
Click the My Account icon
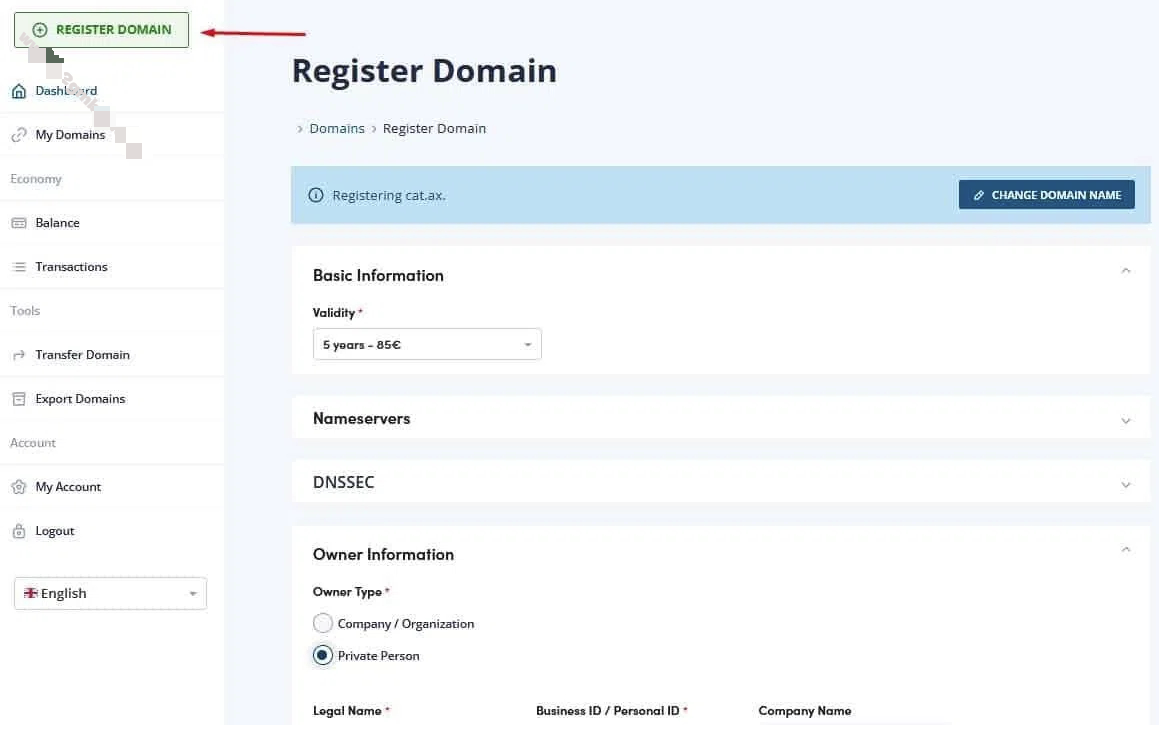(x=18, y=487)
